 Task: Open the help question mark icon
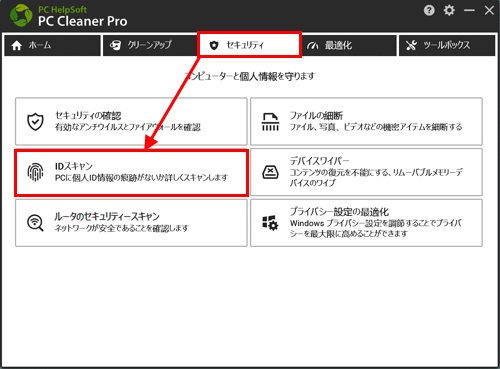tap(429, 10)
